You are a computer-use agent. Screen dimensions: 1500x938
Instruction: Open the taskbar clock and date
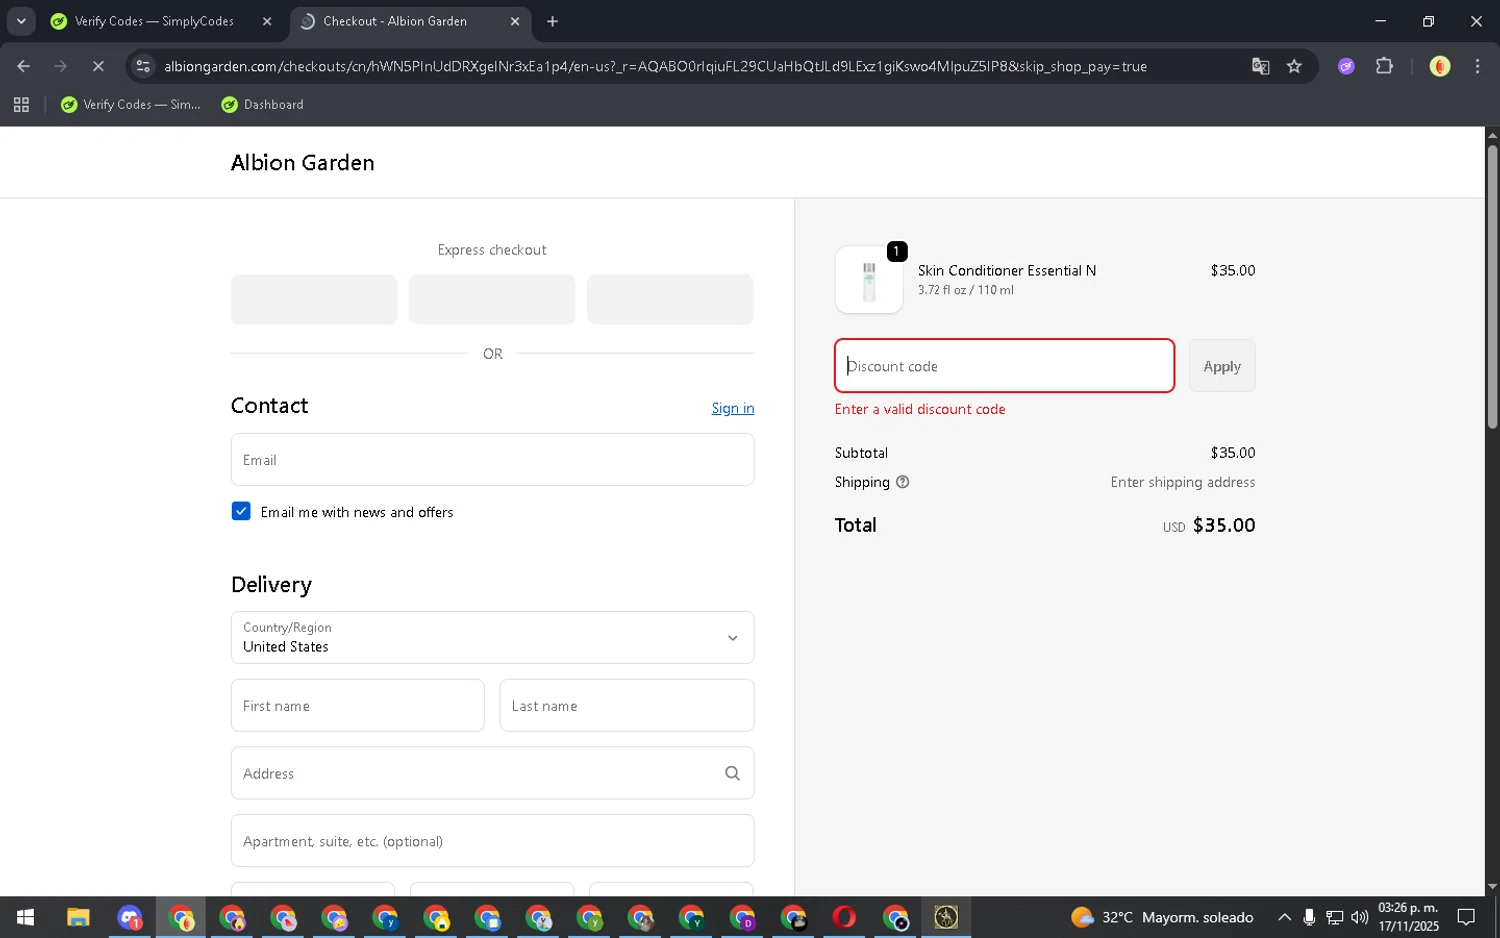tap(1408, 917)
